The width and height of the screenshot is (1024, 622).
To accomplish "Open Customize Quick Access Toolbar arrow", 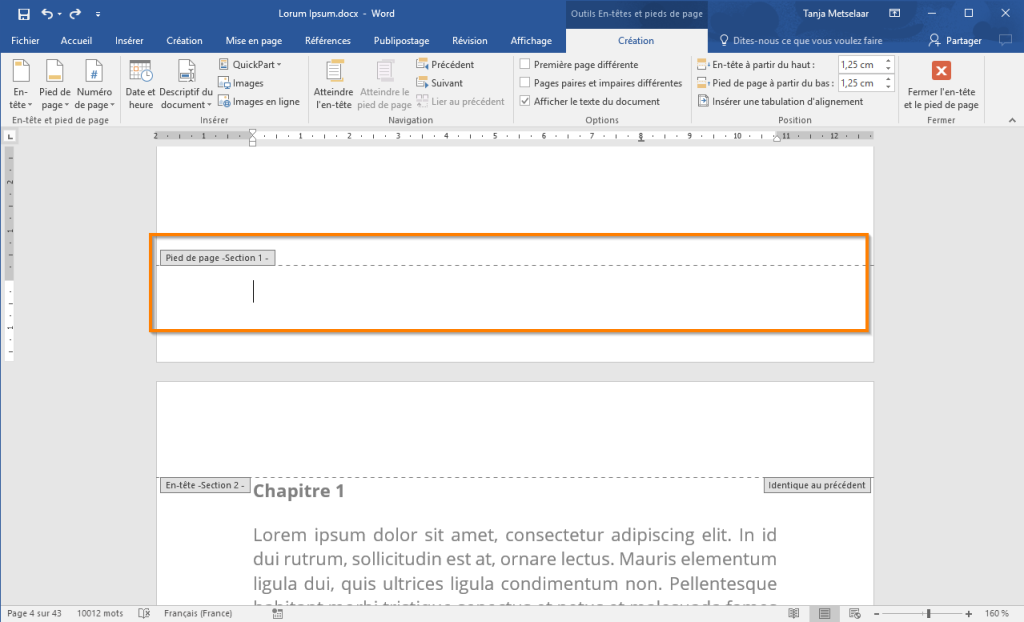I will click(98, 14).
